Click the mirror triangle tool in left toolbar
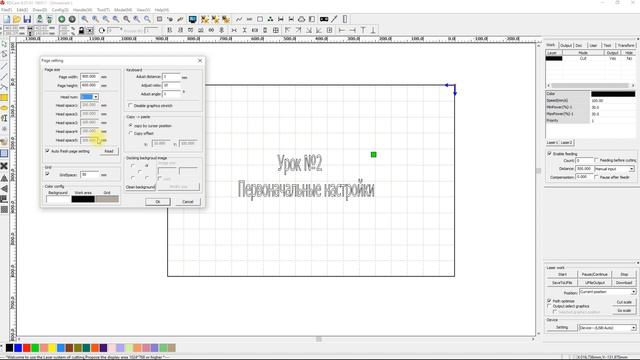640x360 pixels. pyautogui.click(x=4, y=178)
